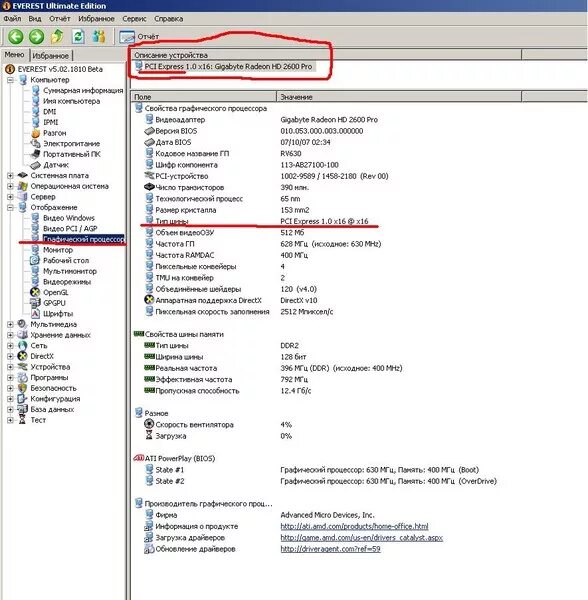Click the GPGPU icon in tree
Screen dimensions: 588x600
[35, 303]
